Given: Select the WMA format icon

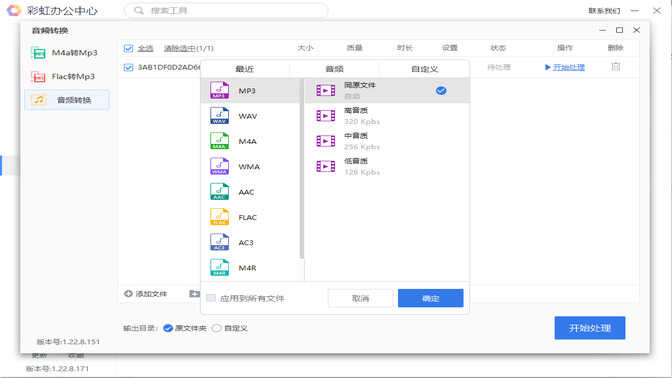Looking at the screenshot, I should coord(219,166).
